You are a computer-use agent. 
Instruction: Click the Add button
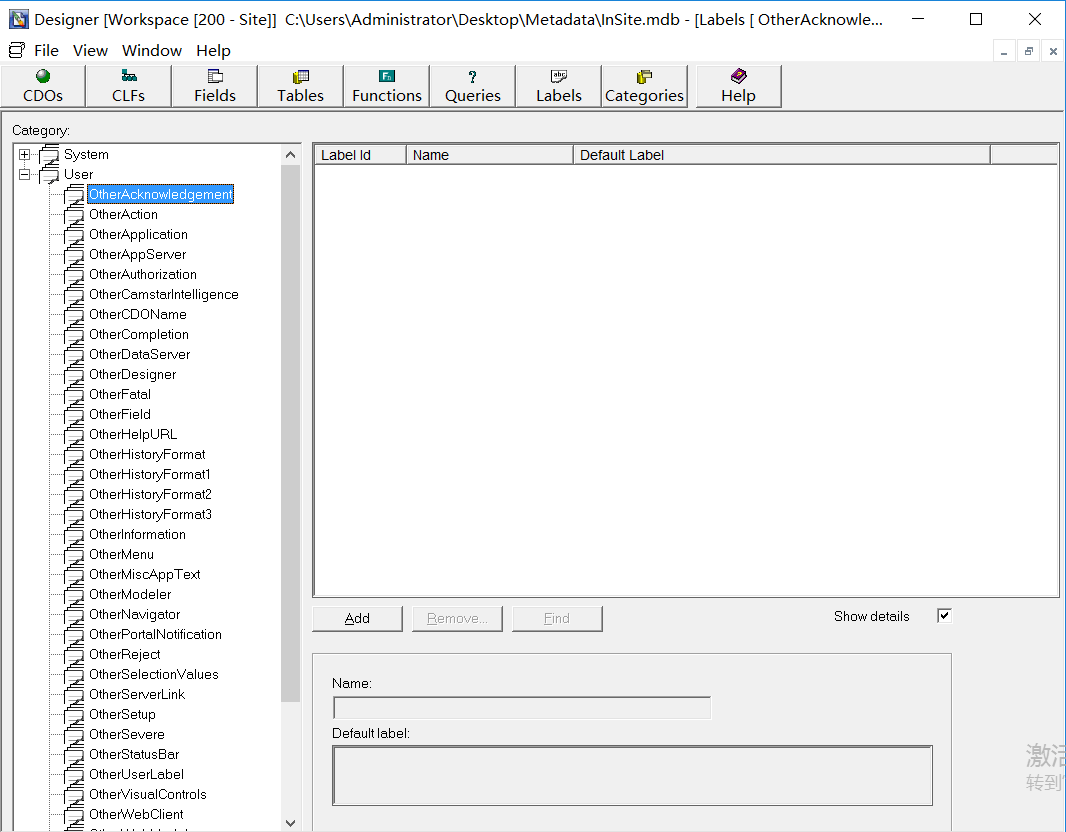click(x=357, y=619)
